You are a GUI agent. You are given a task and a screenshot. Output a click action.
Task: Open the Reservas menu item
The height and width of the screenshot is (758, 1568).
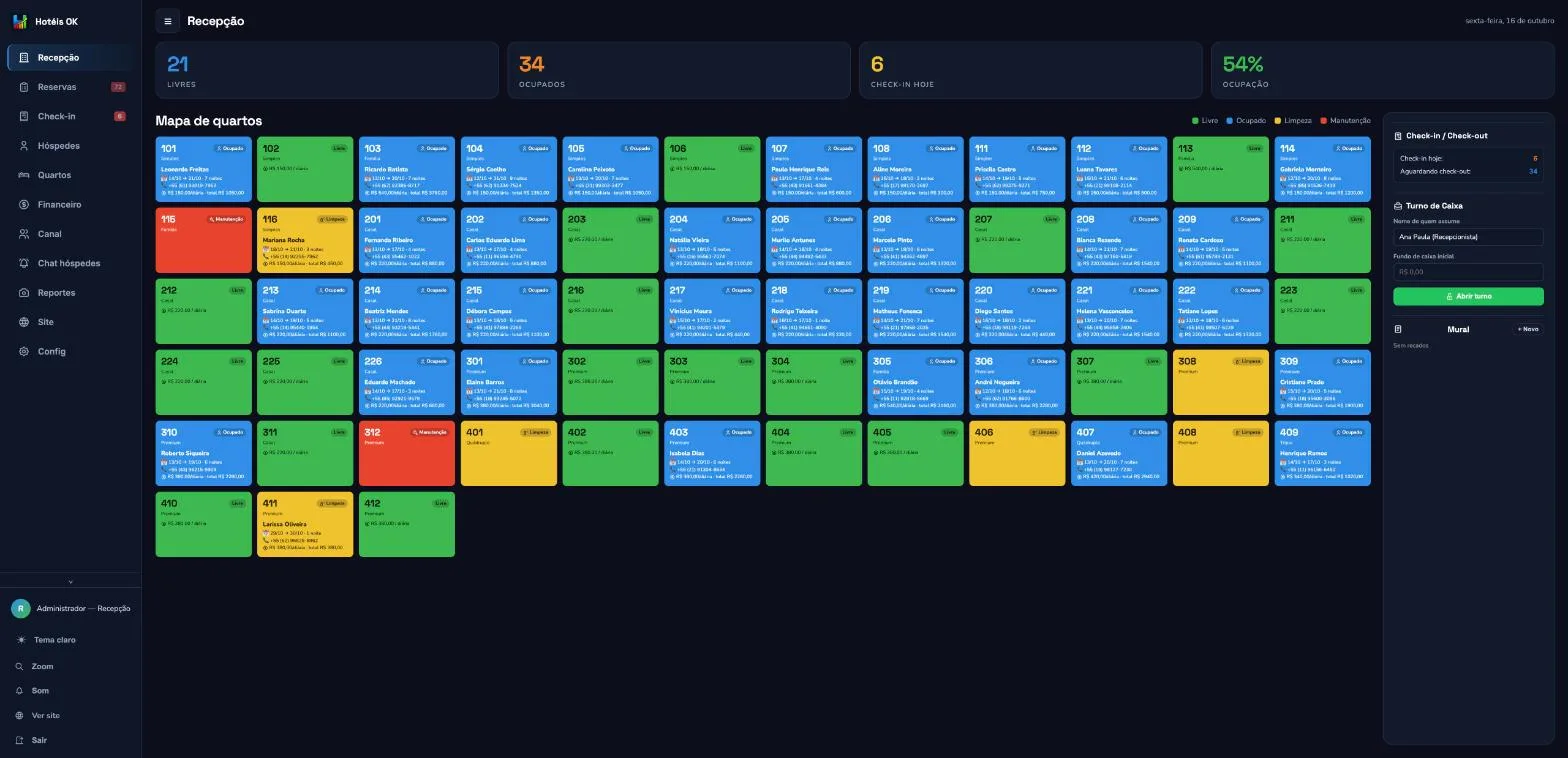pos(70,87)
